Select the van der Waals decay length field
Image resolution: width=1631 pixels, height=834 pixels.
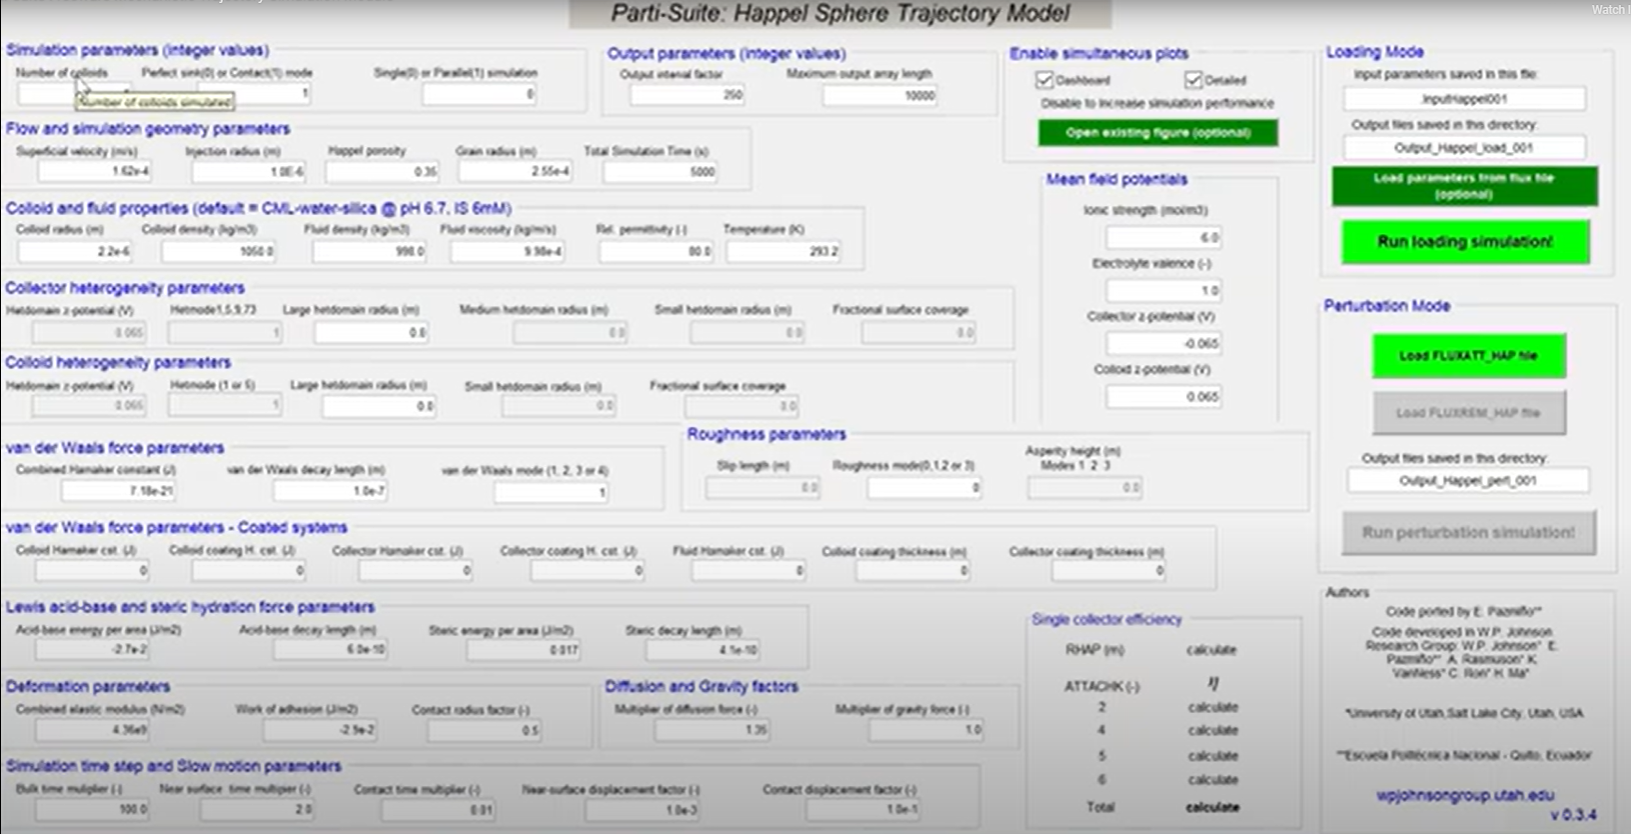point(331,491)
